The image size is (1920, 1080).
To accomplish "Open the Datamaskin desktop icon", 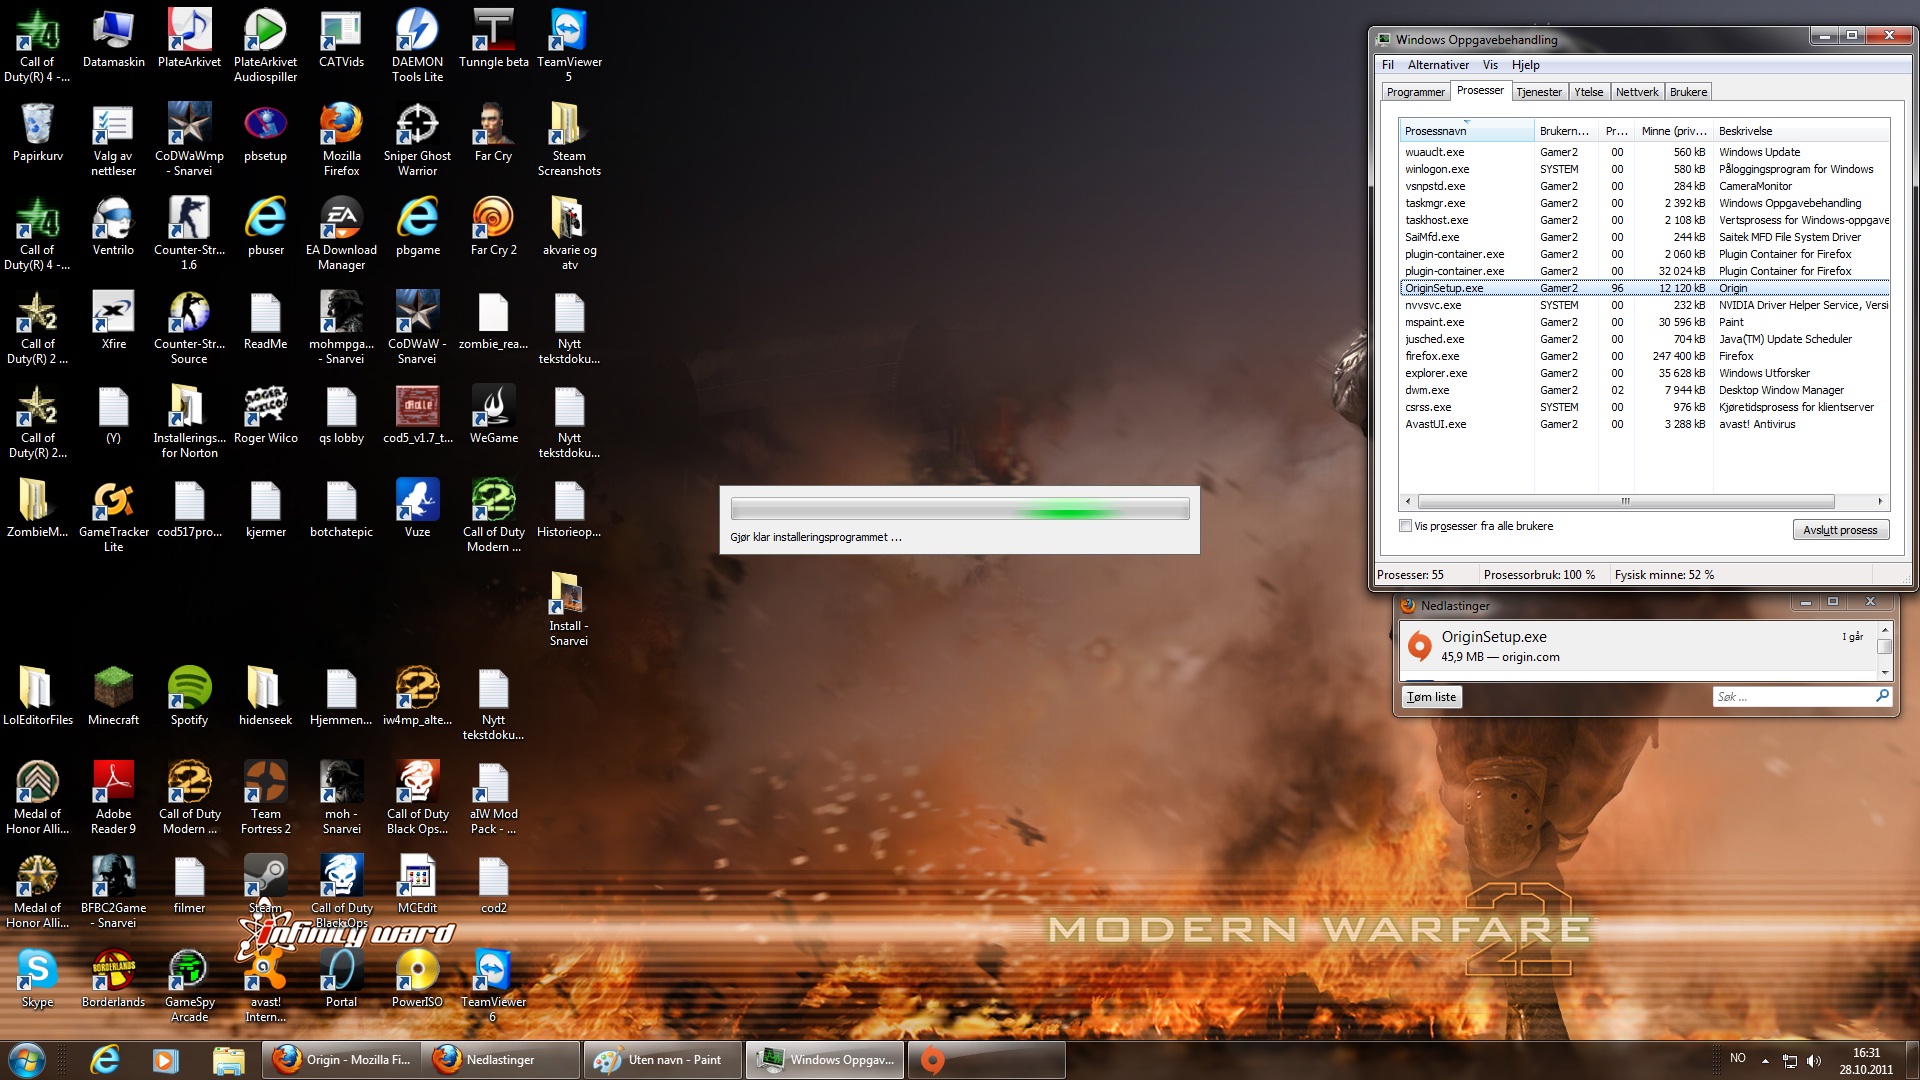I will click(x=113, y=40).
